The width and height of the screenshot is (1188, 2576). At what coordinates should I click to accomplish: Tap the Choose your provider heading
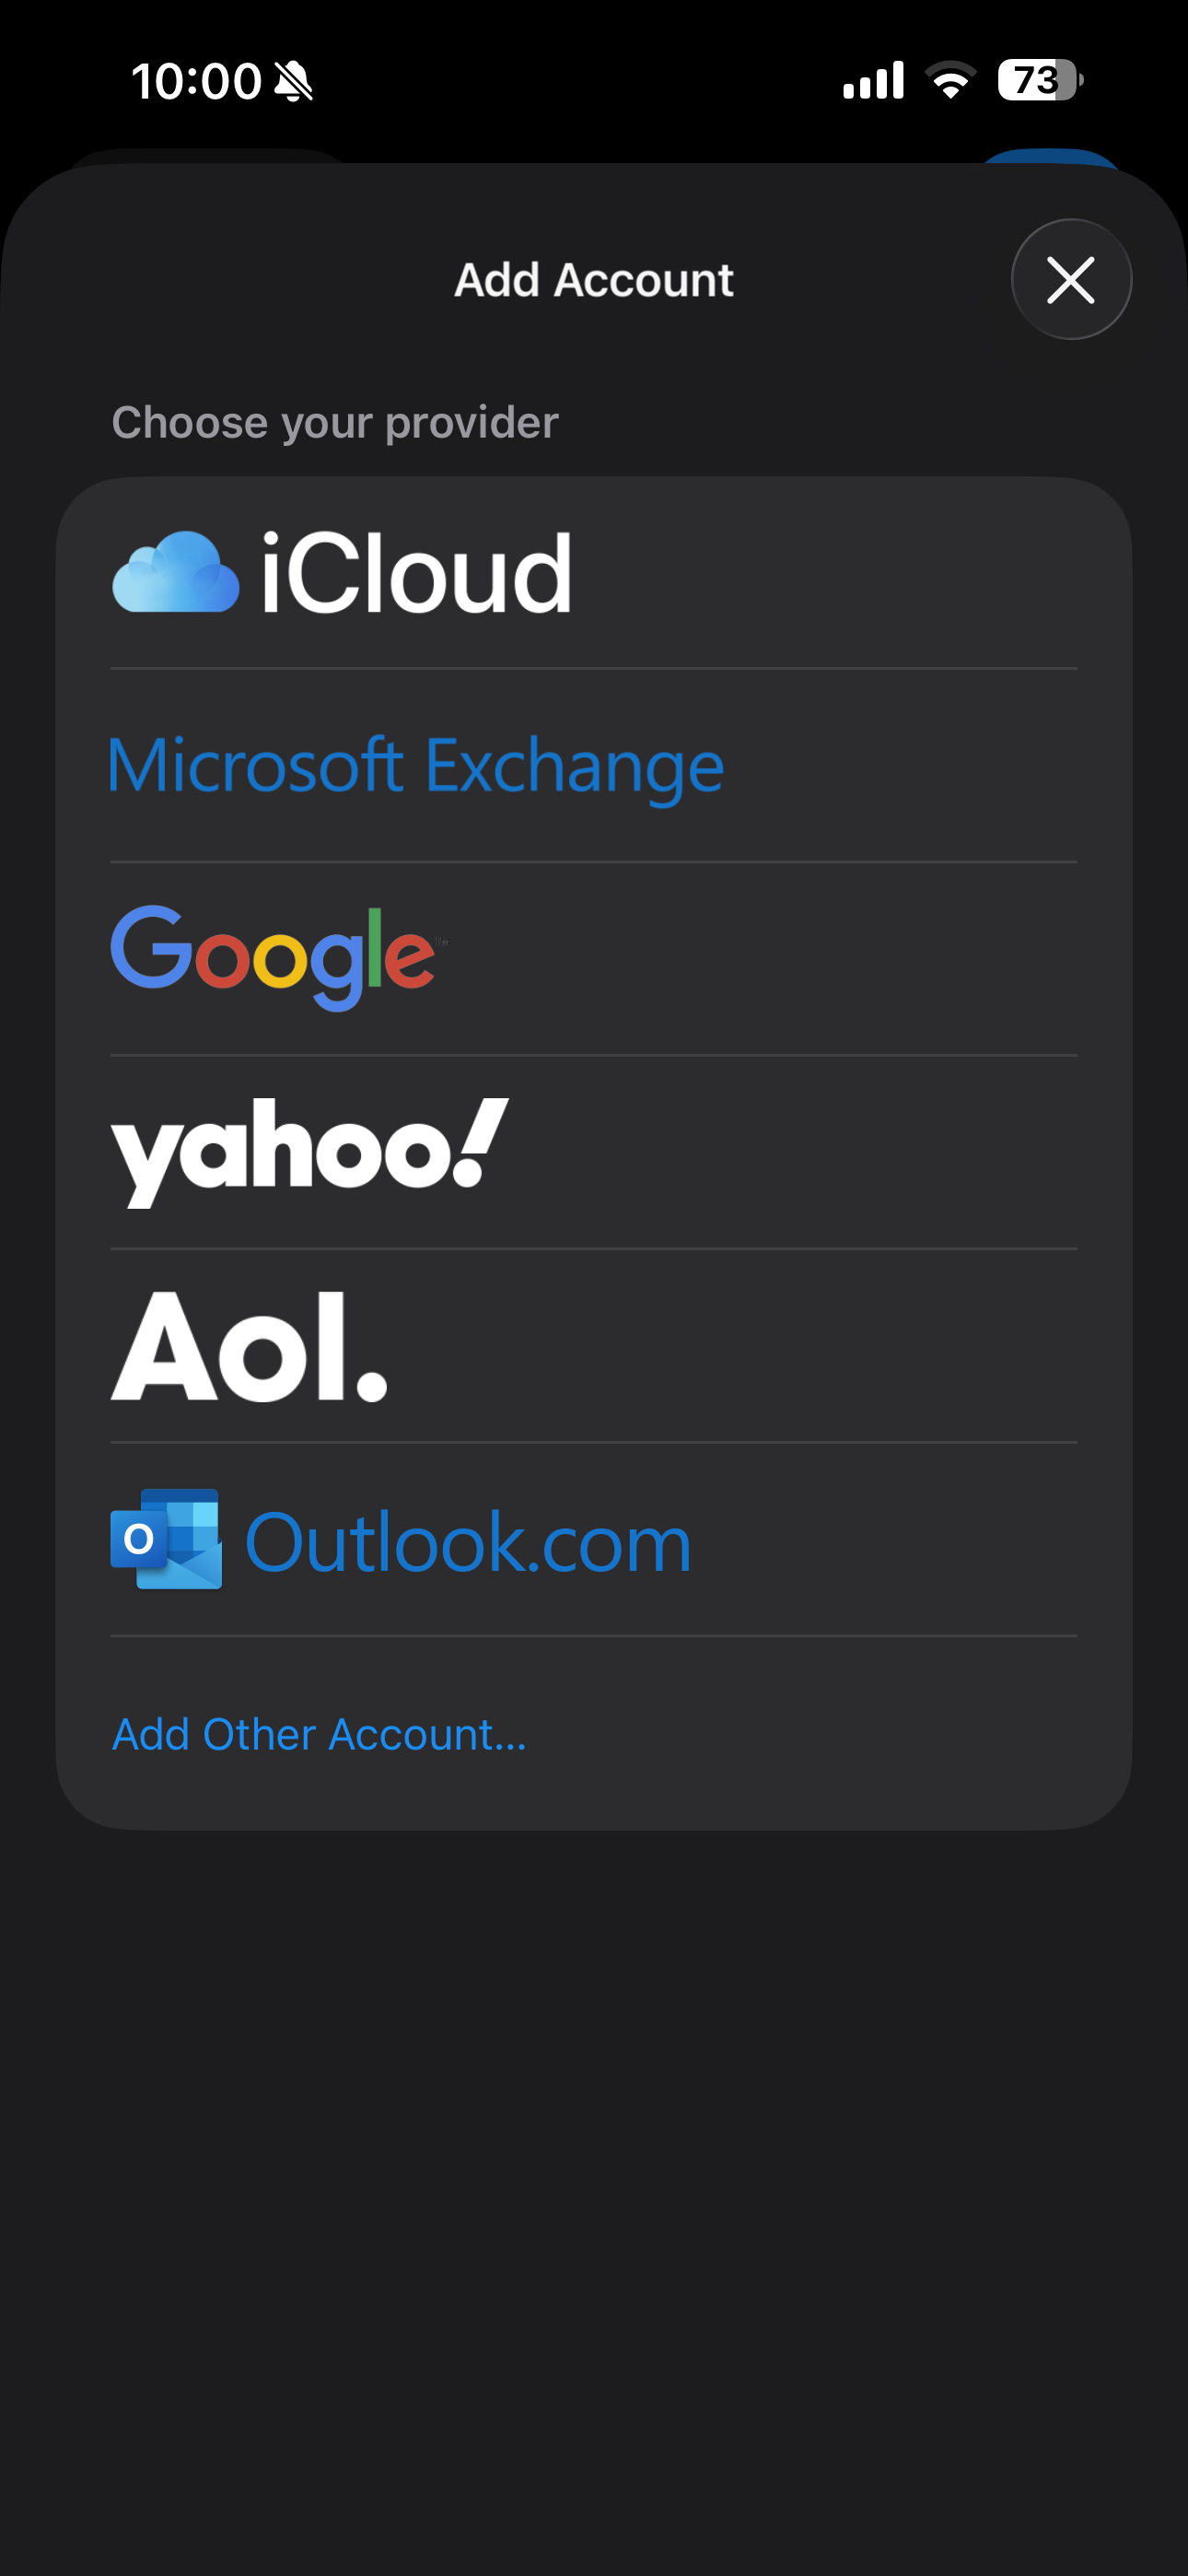[x=336, y=422]
